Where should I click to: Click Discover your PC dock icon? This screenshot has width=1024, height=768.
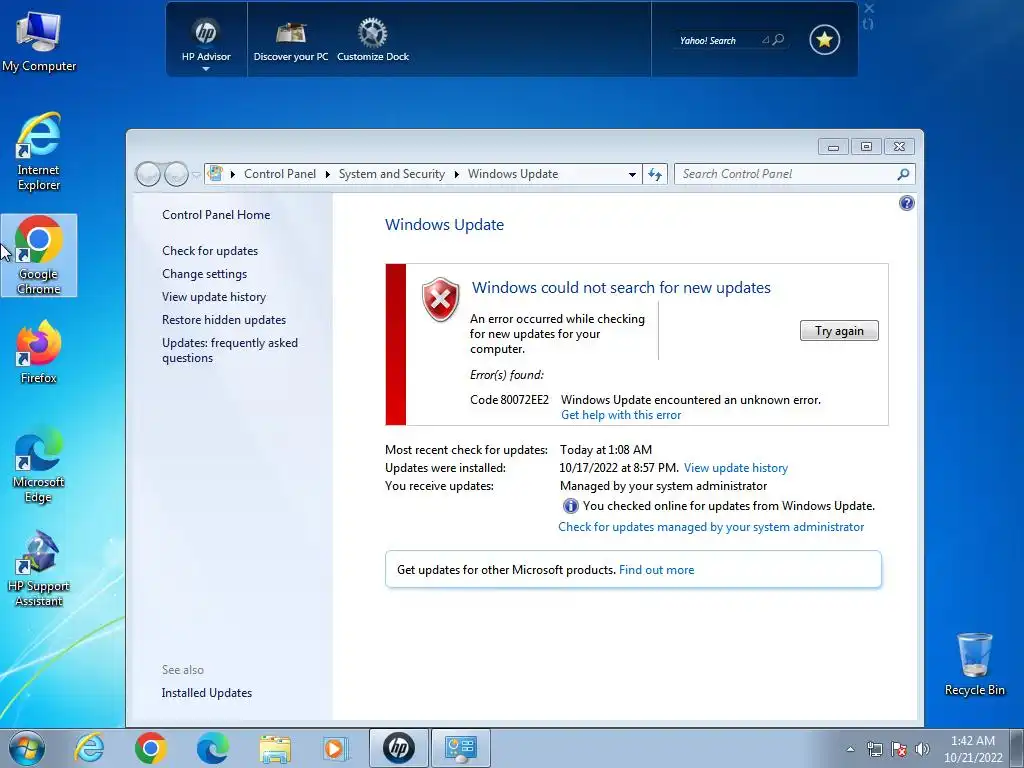point(291,40)
